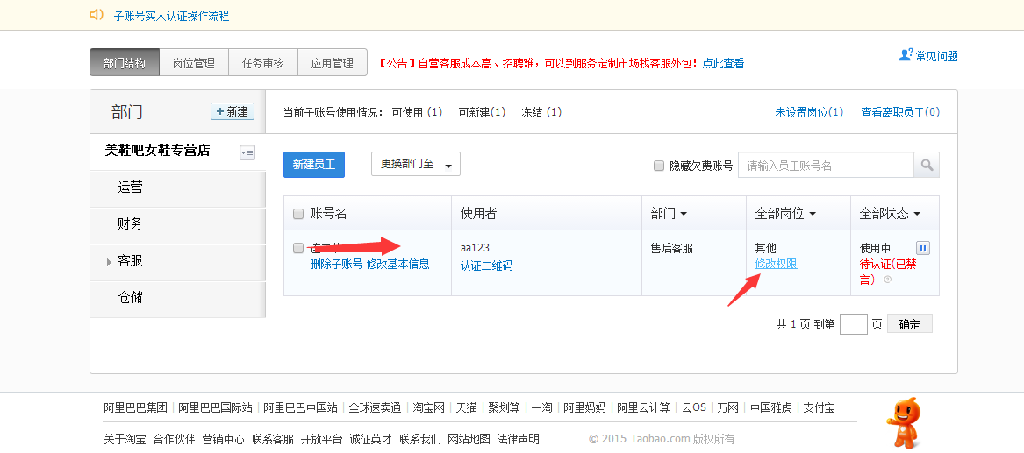Click the 常见问题 help icon
1024x453 pixels.
coord(906,55)
